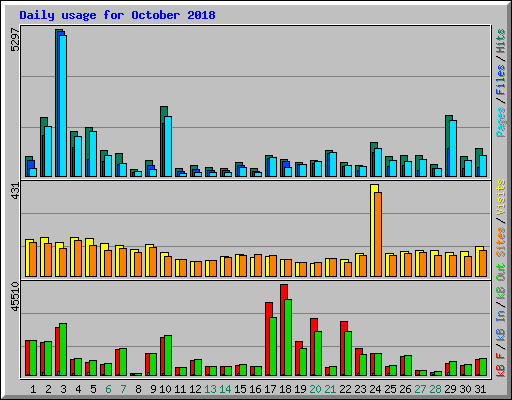Click the Files legend label
512x400 pixels.
501,80
